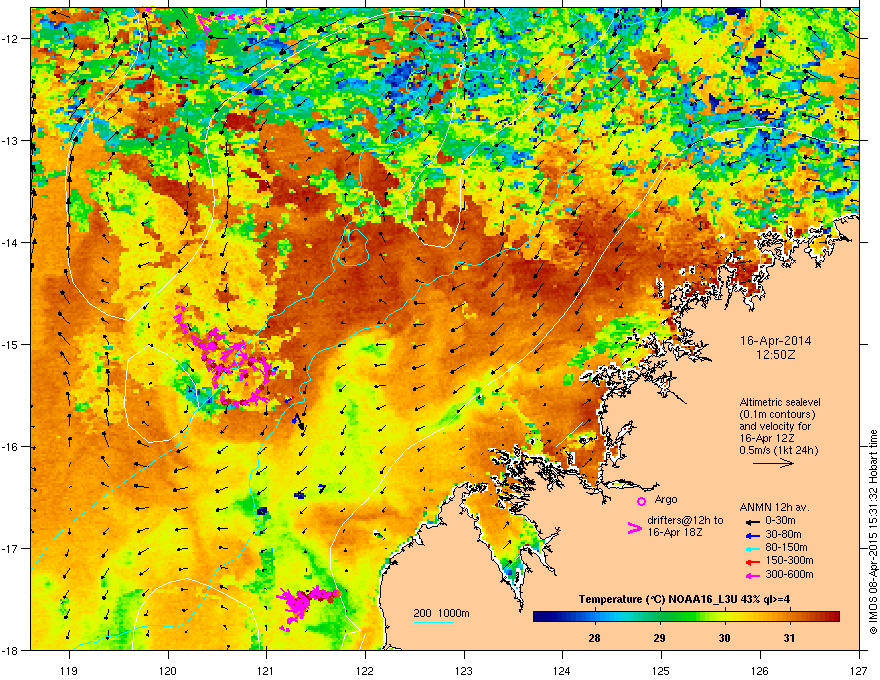This screenshot has height=680, width=880.
Task: Click the cyan 200/1000m depth contour legend line
Action: 434,623
